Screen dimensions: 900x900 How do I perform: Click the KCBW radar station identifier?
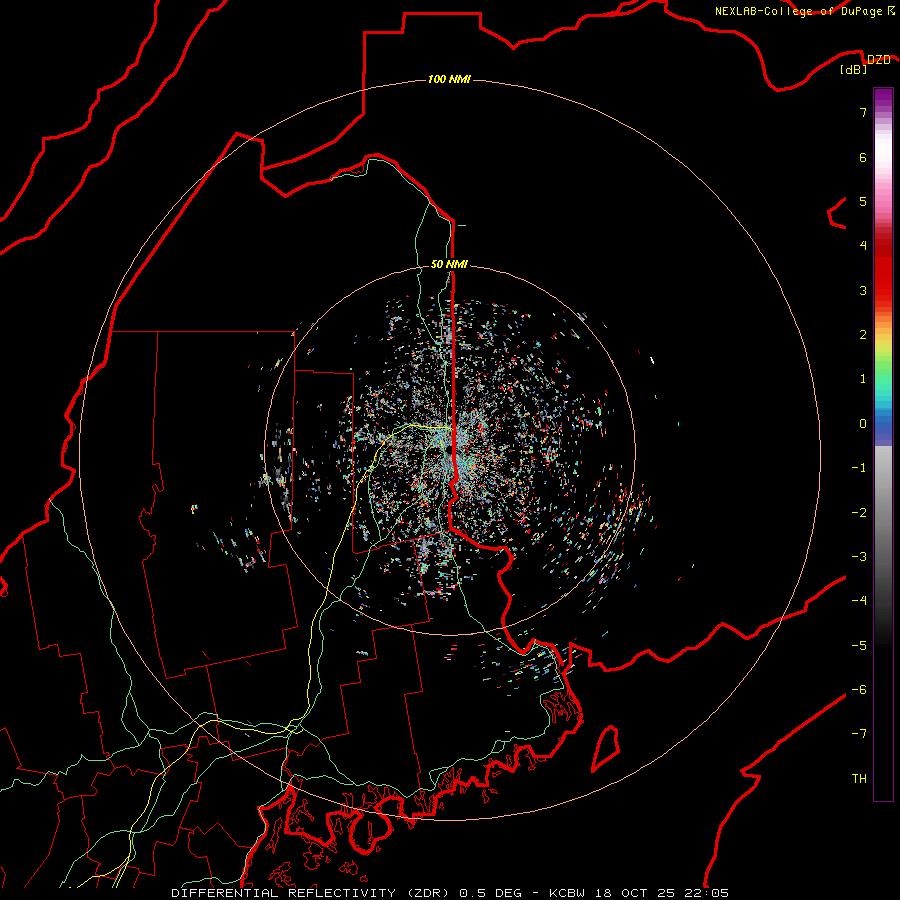[x=568, y=893]
